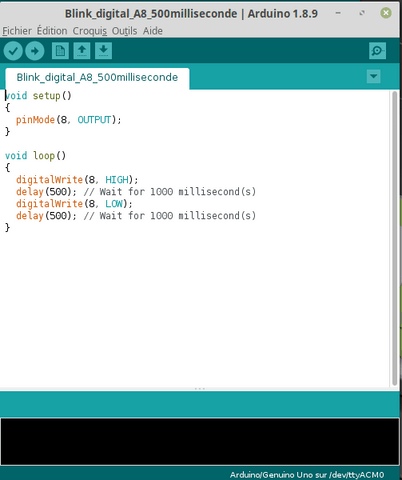Open the Aide menu
Viewport: 402px width, 480px height.
pyautogui.click(x=153, y=31)
